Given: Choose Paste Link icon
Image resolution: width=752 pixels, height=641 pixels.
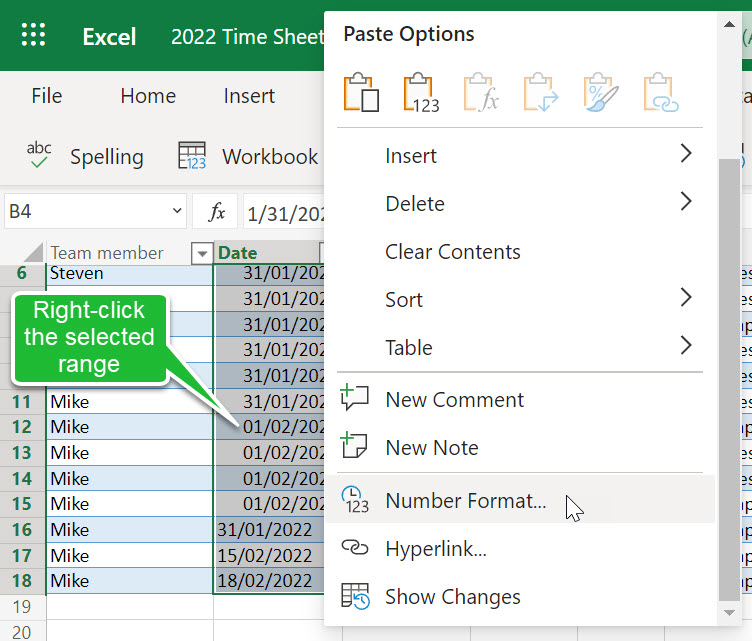Looking at the screenshot, I should [x=661, y=92].
